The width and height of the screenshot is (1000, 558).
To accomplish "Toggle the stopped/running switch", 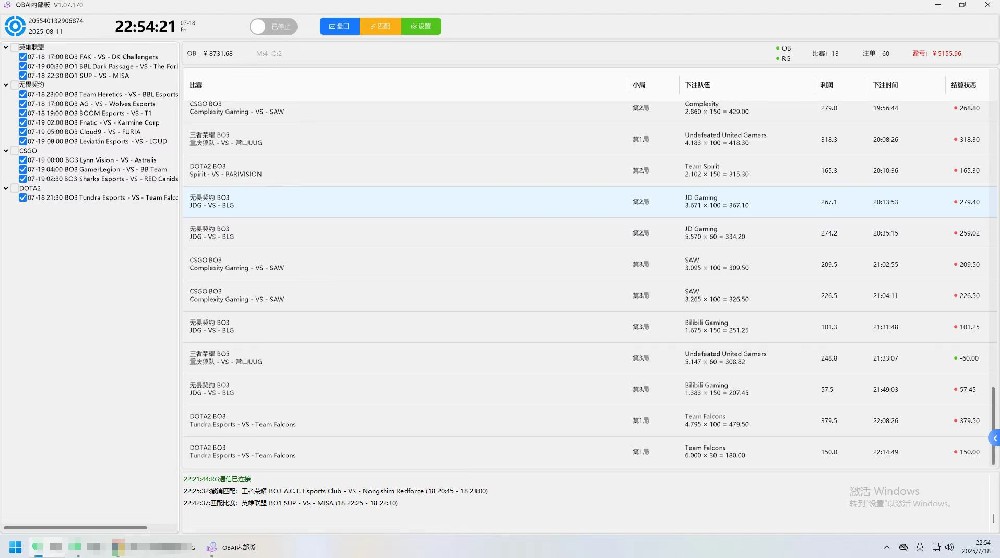I will [x=273, y=26].
